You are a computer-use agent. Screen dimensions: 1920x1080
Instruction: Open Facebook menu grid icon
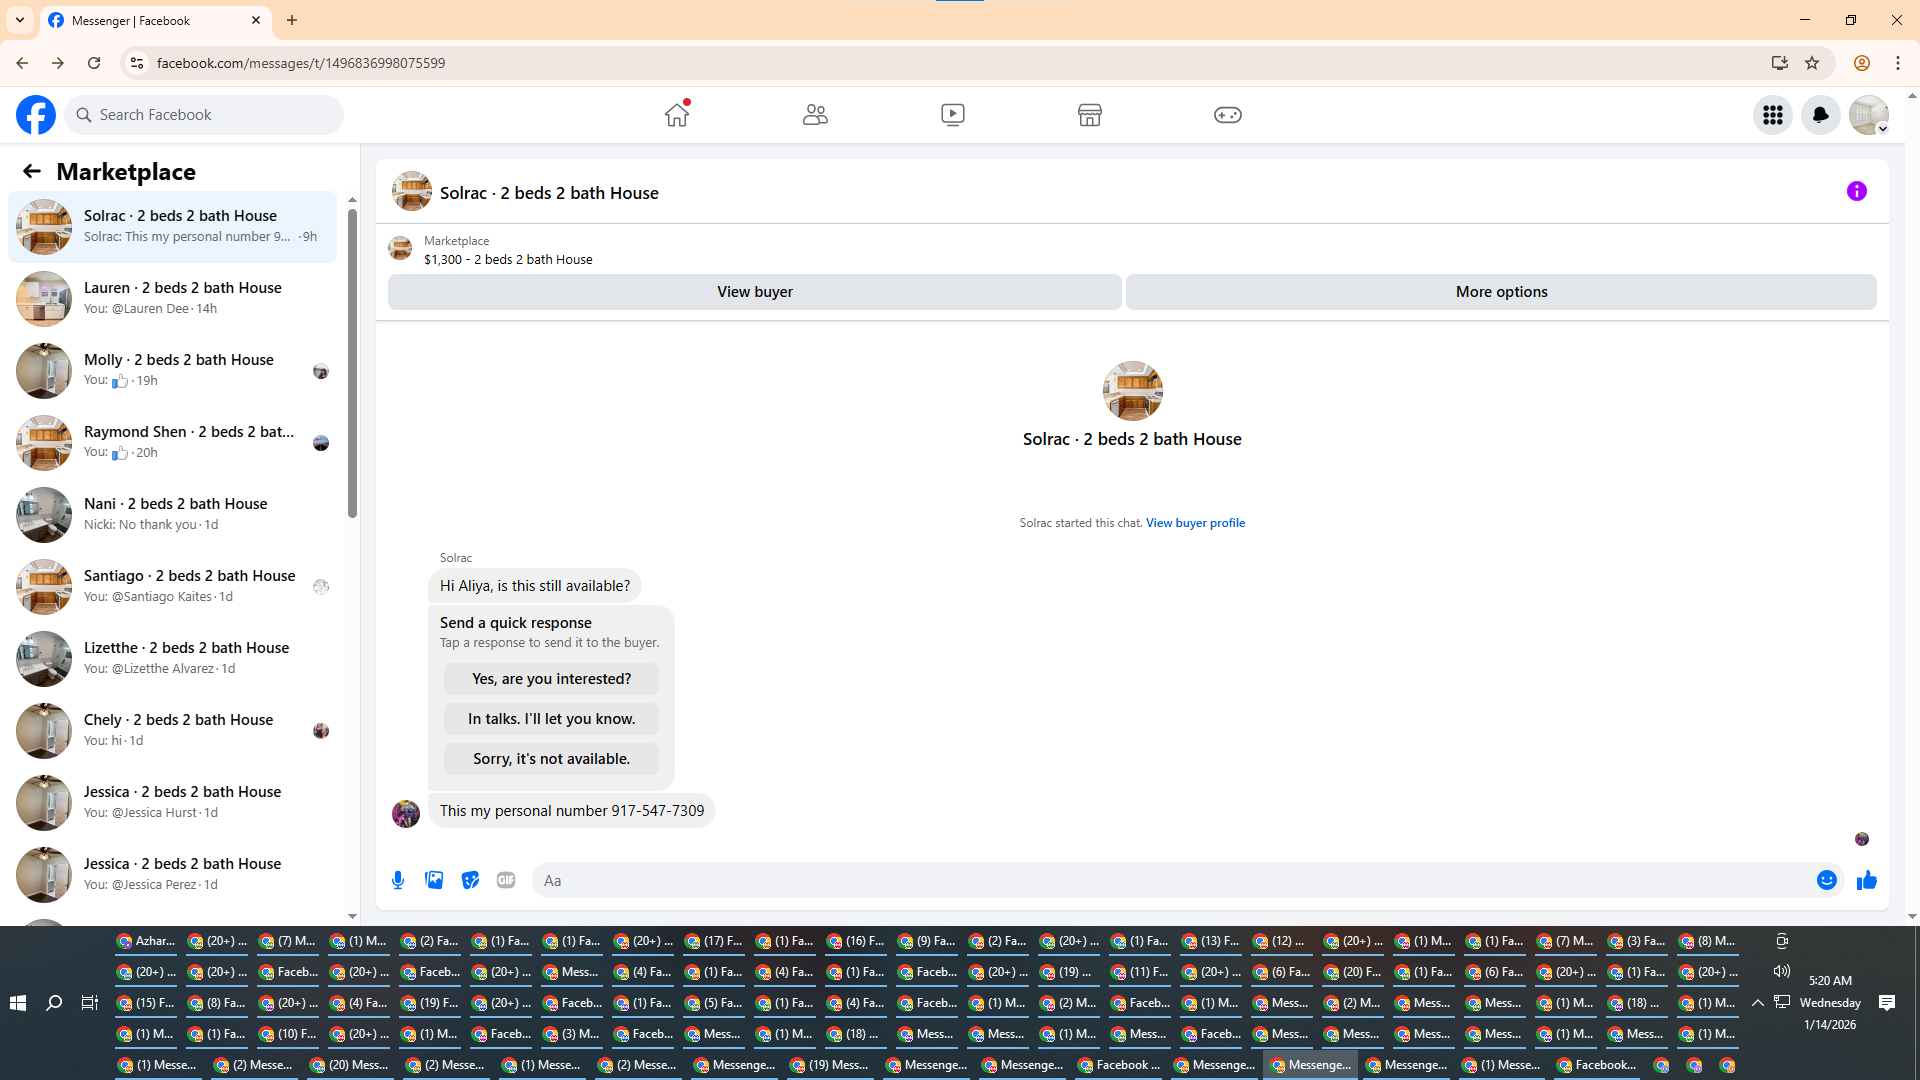(1772, 115)
